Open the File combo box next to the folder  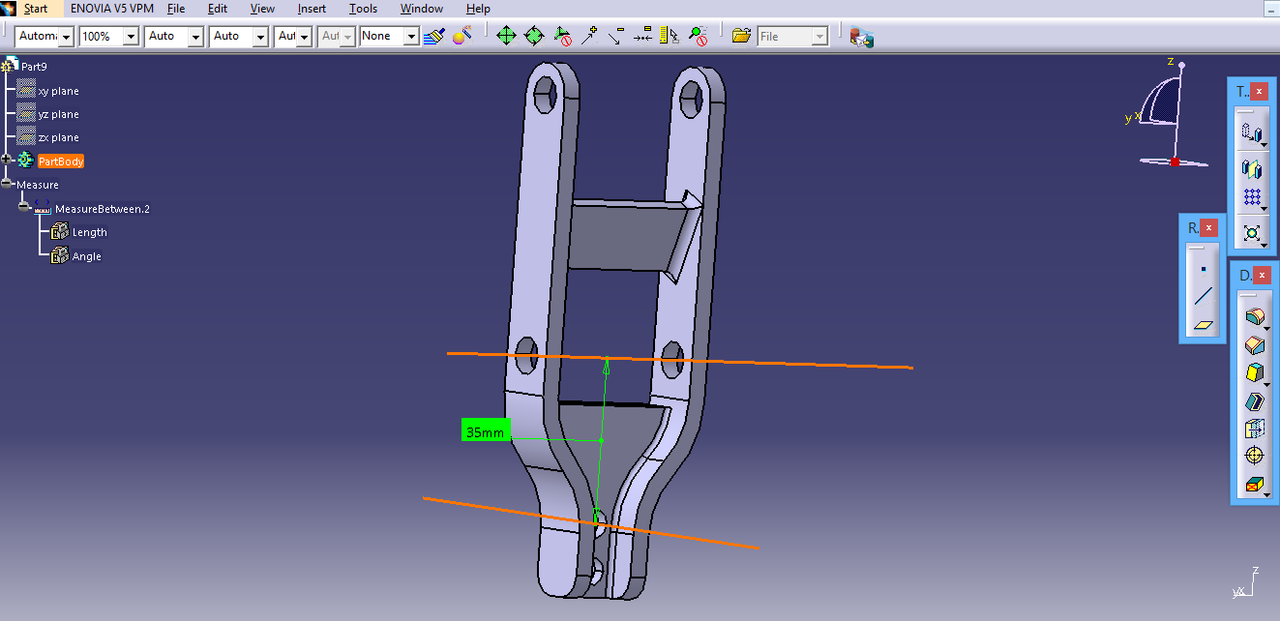(x=793, y=36)
